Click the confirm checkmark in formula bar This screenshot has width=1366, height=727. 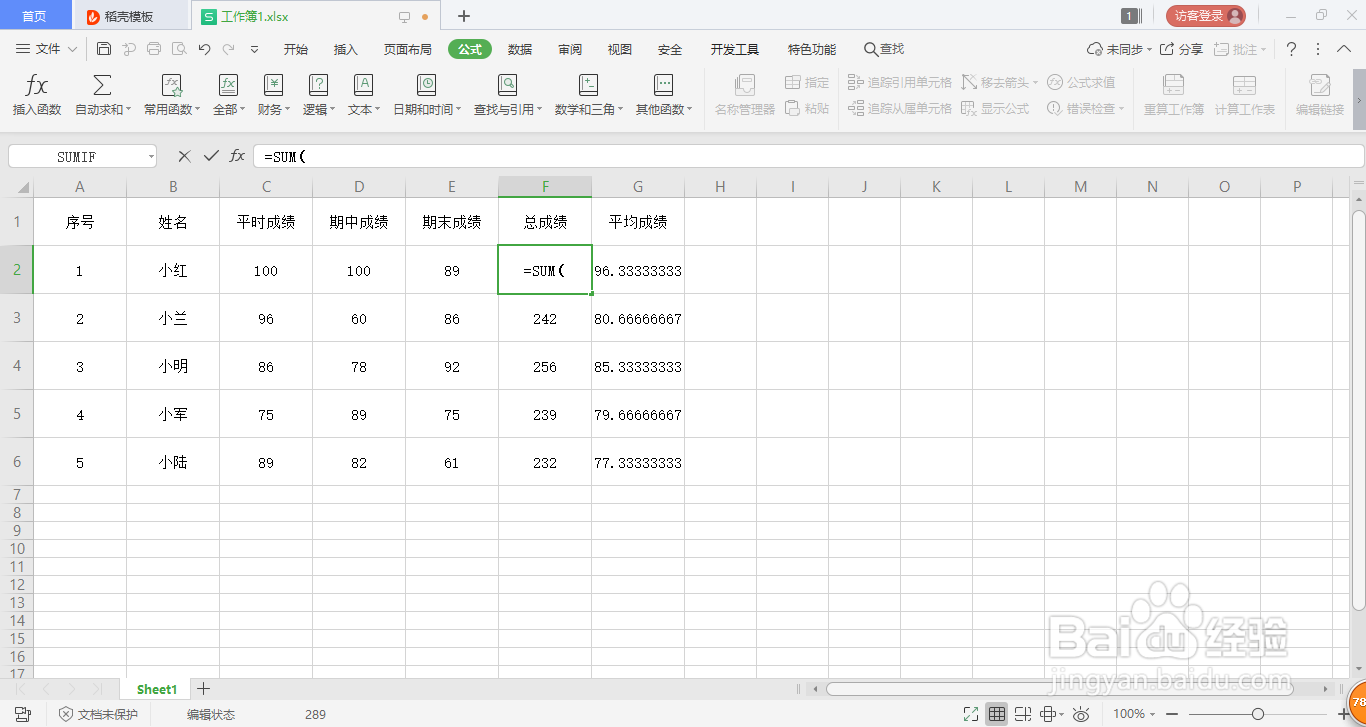[x=211, y=156]
